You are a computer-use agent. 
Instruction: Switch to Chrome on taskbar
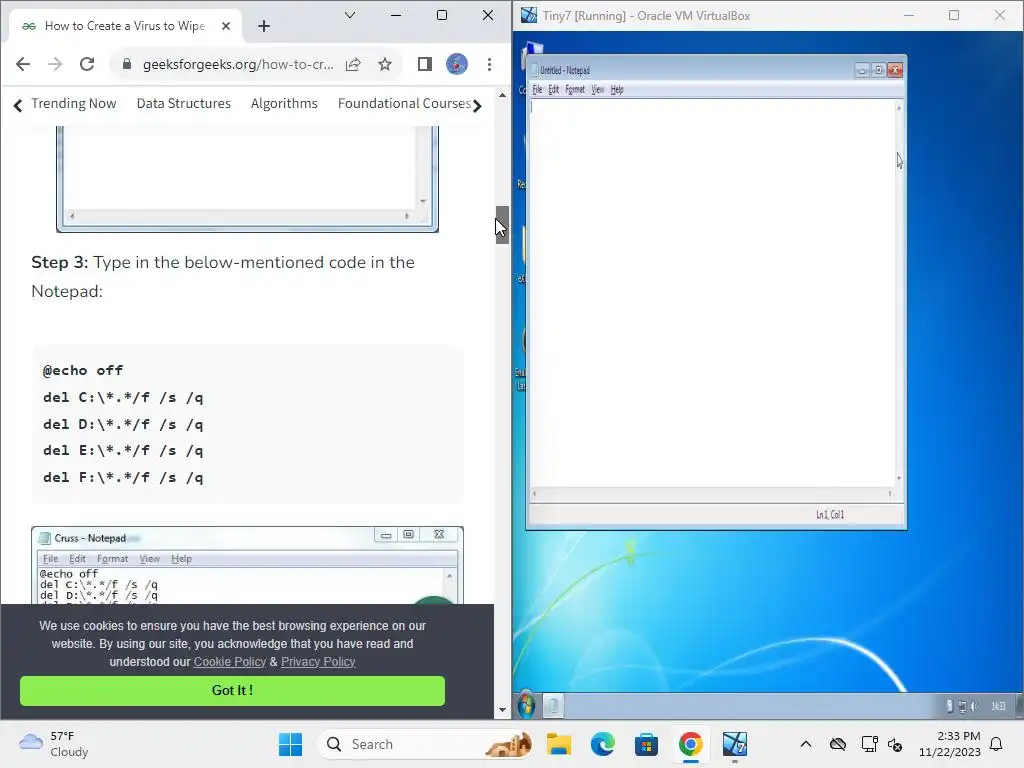[x=690, y=744]
